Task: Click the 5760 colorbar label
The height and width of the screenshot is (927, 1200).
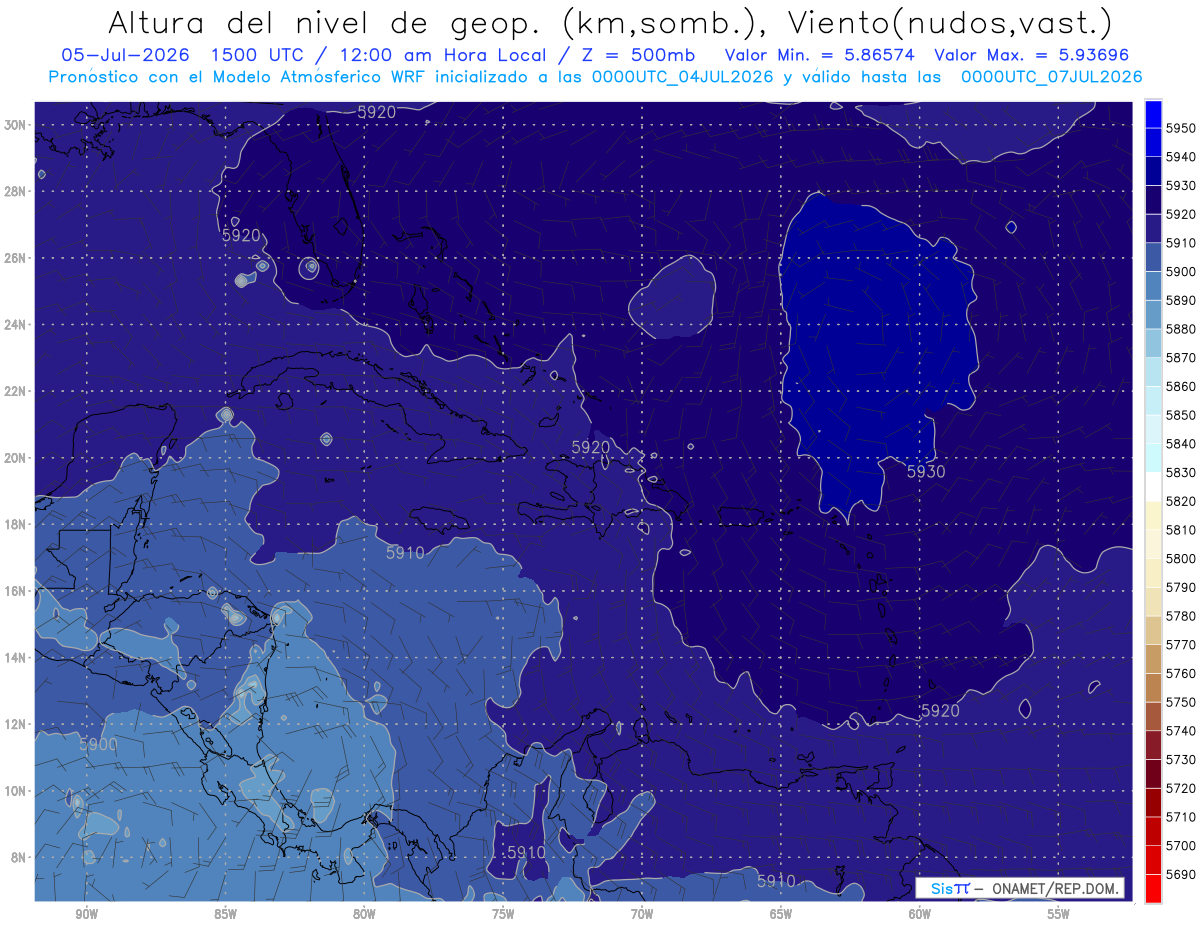Action: click(x=1182, y=674)
